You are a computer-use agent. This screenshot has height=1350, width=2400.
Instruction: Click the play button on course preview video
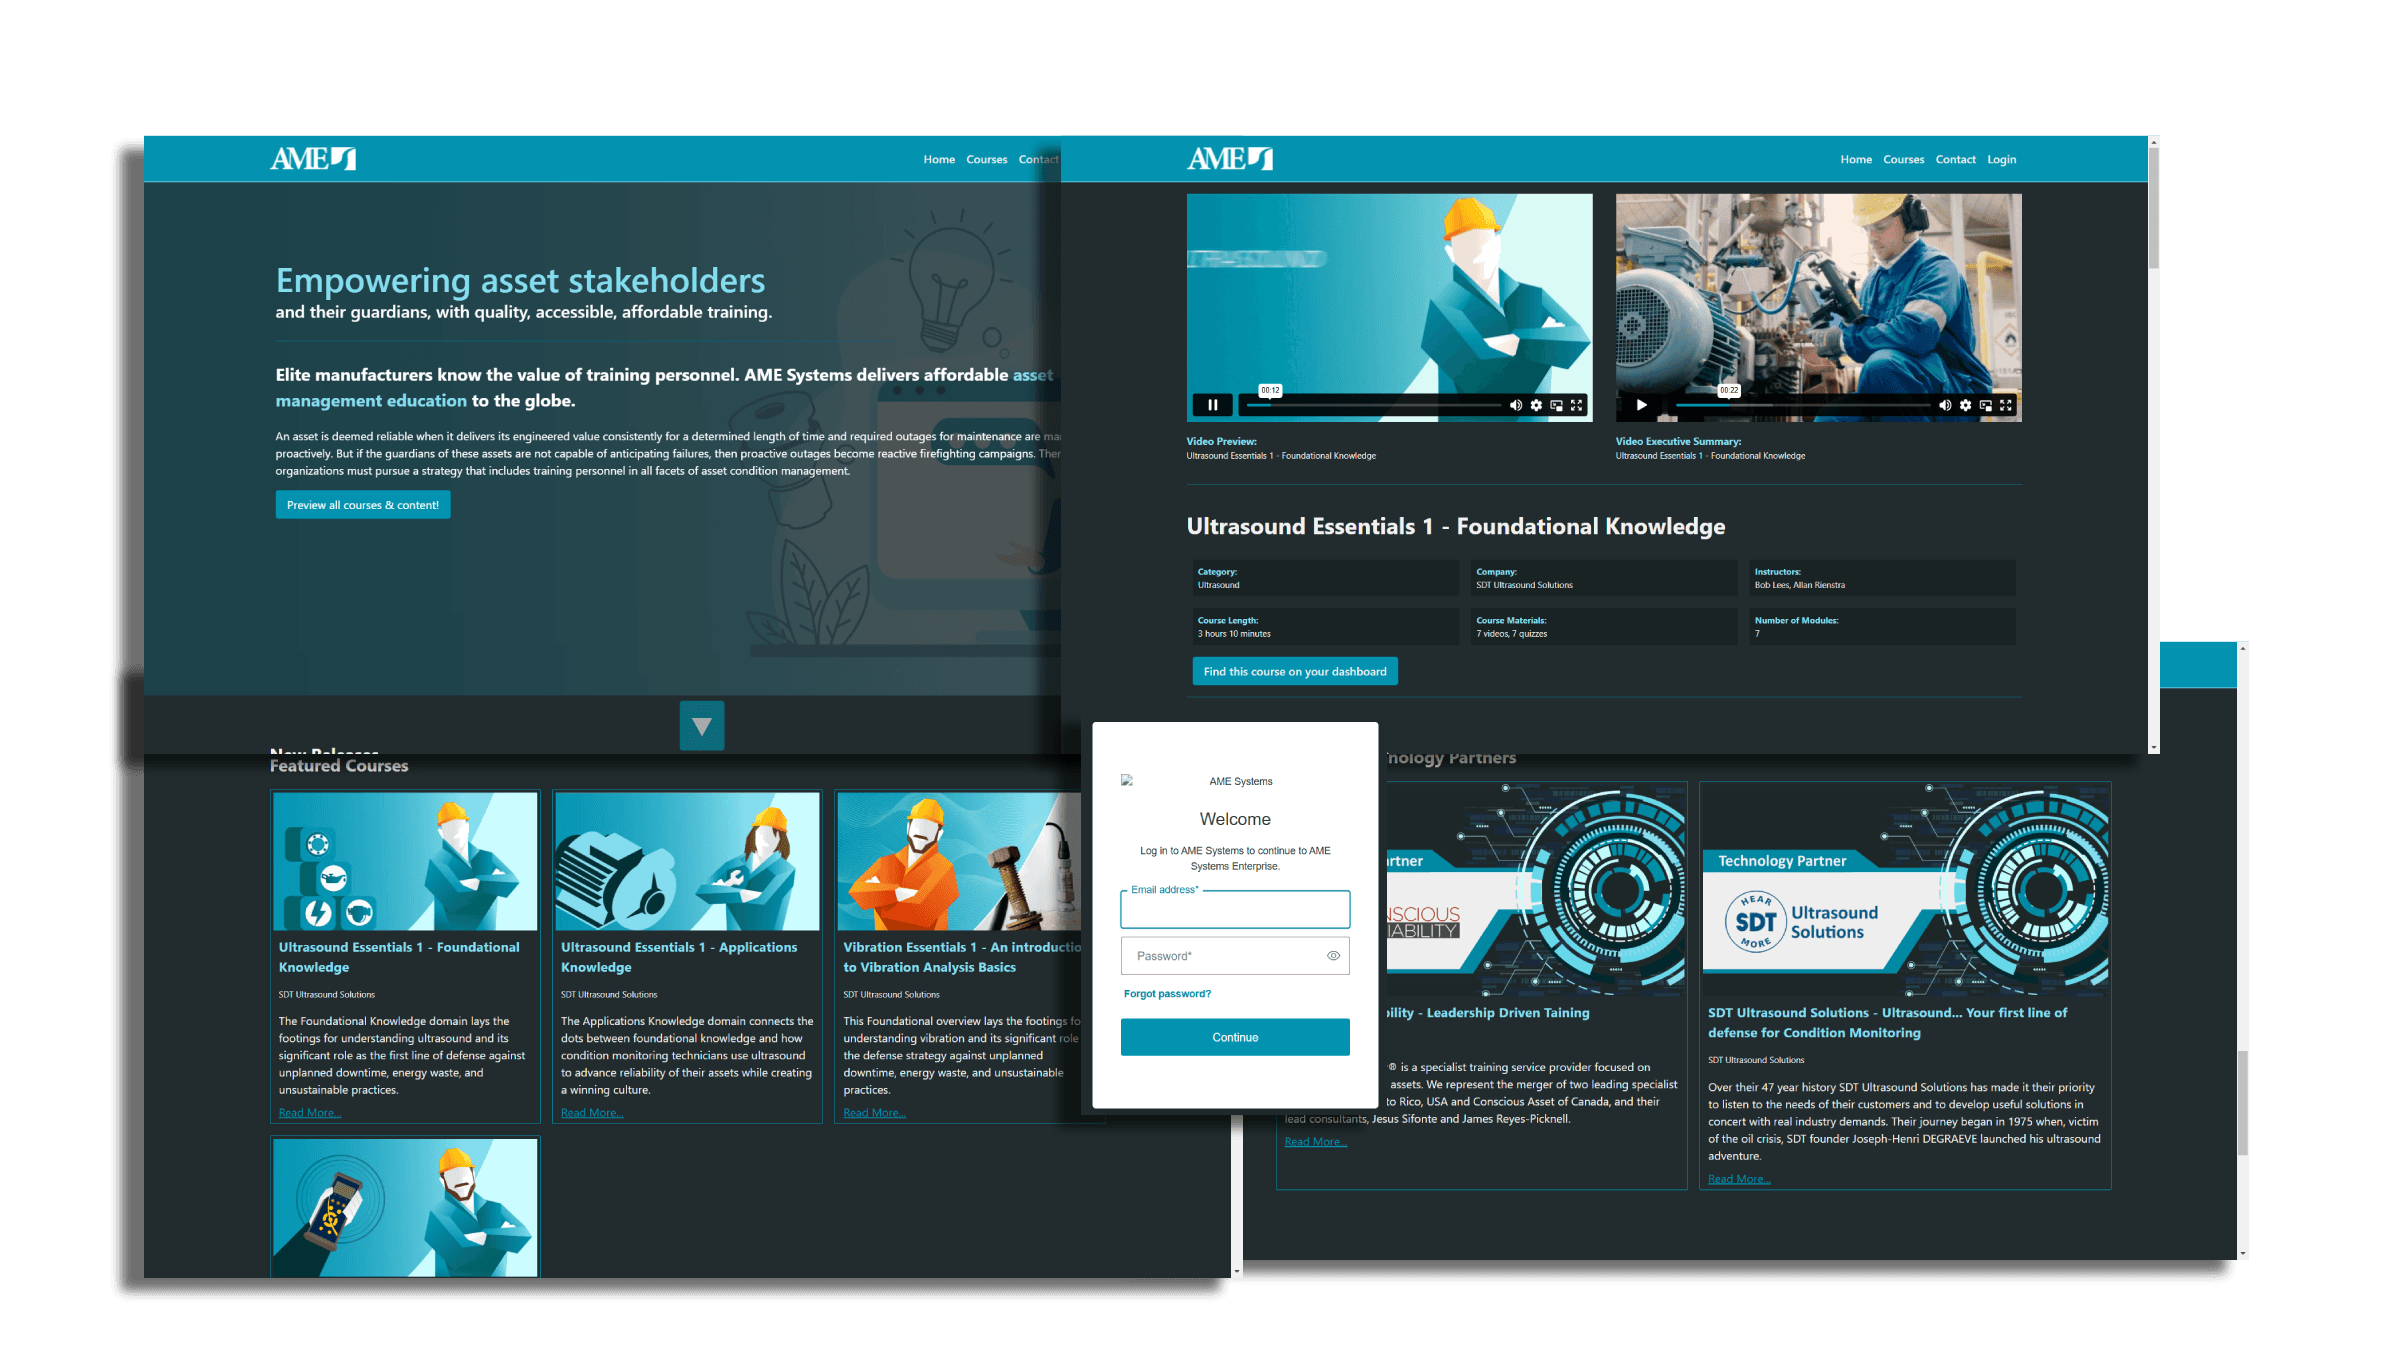tap(1212, 407)
